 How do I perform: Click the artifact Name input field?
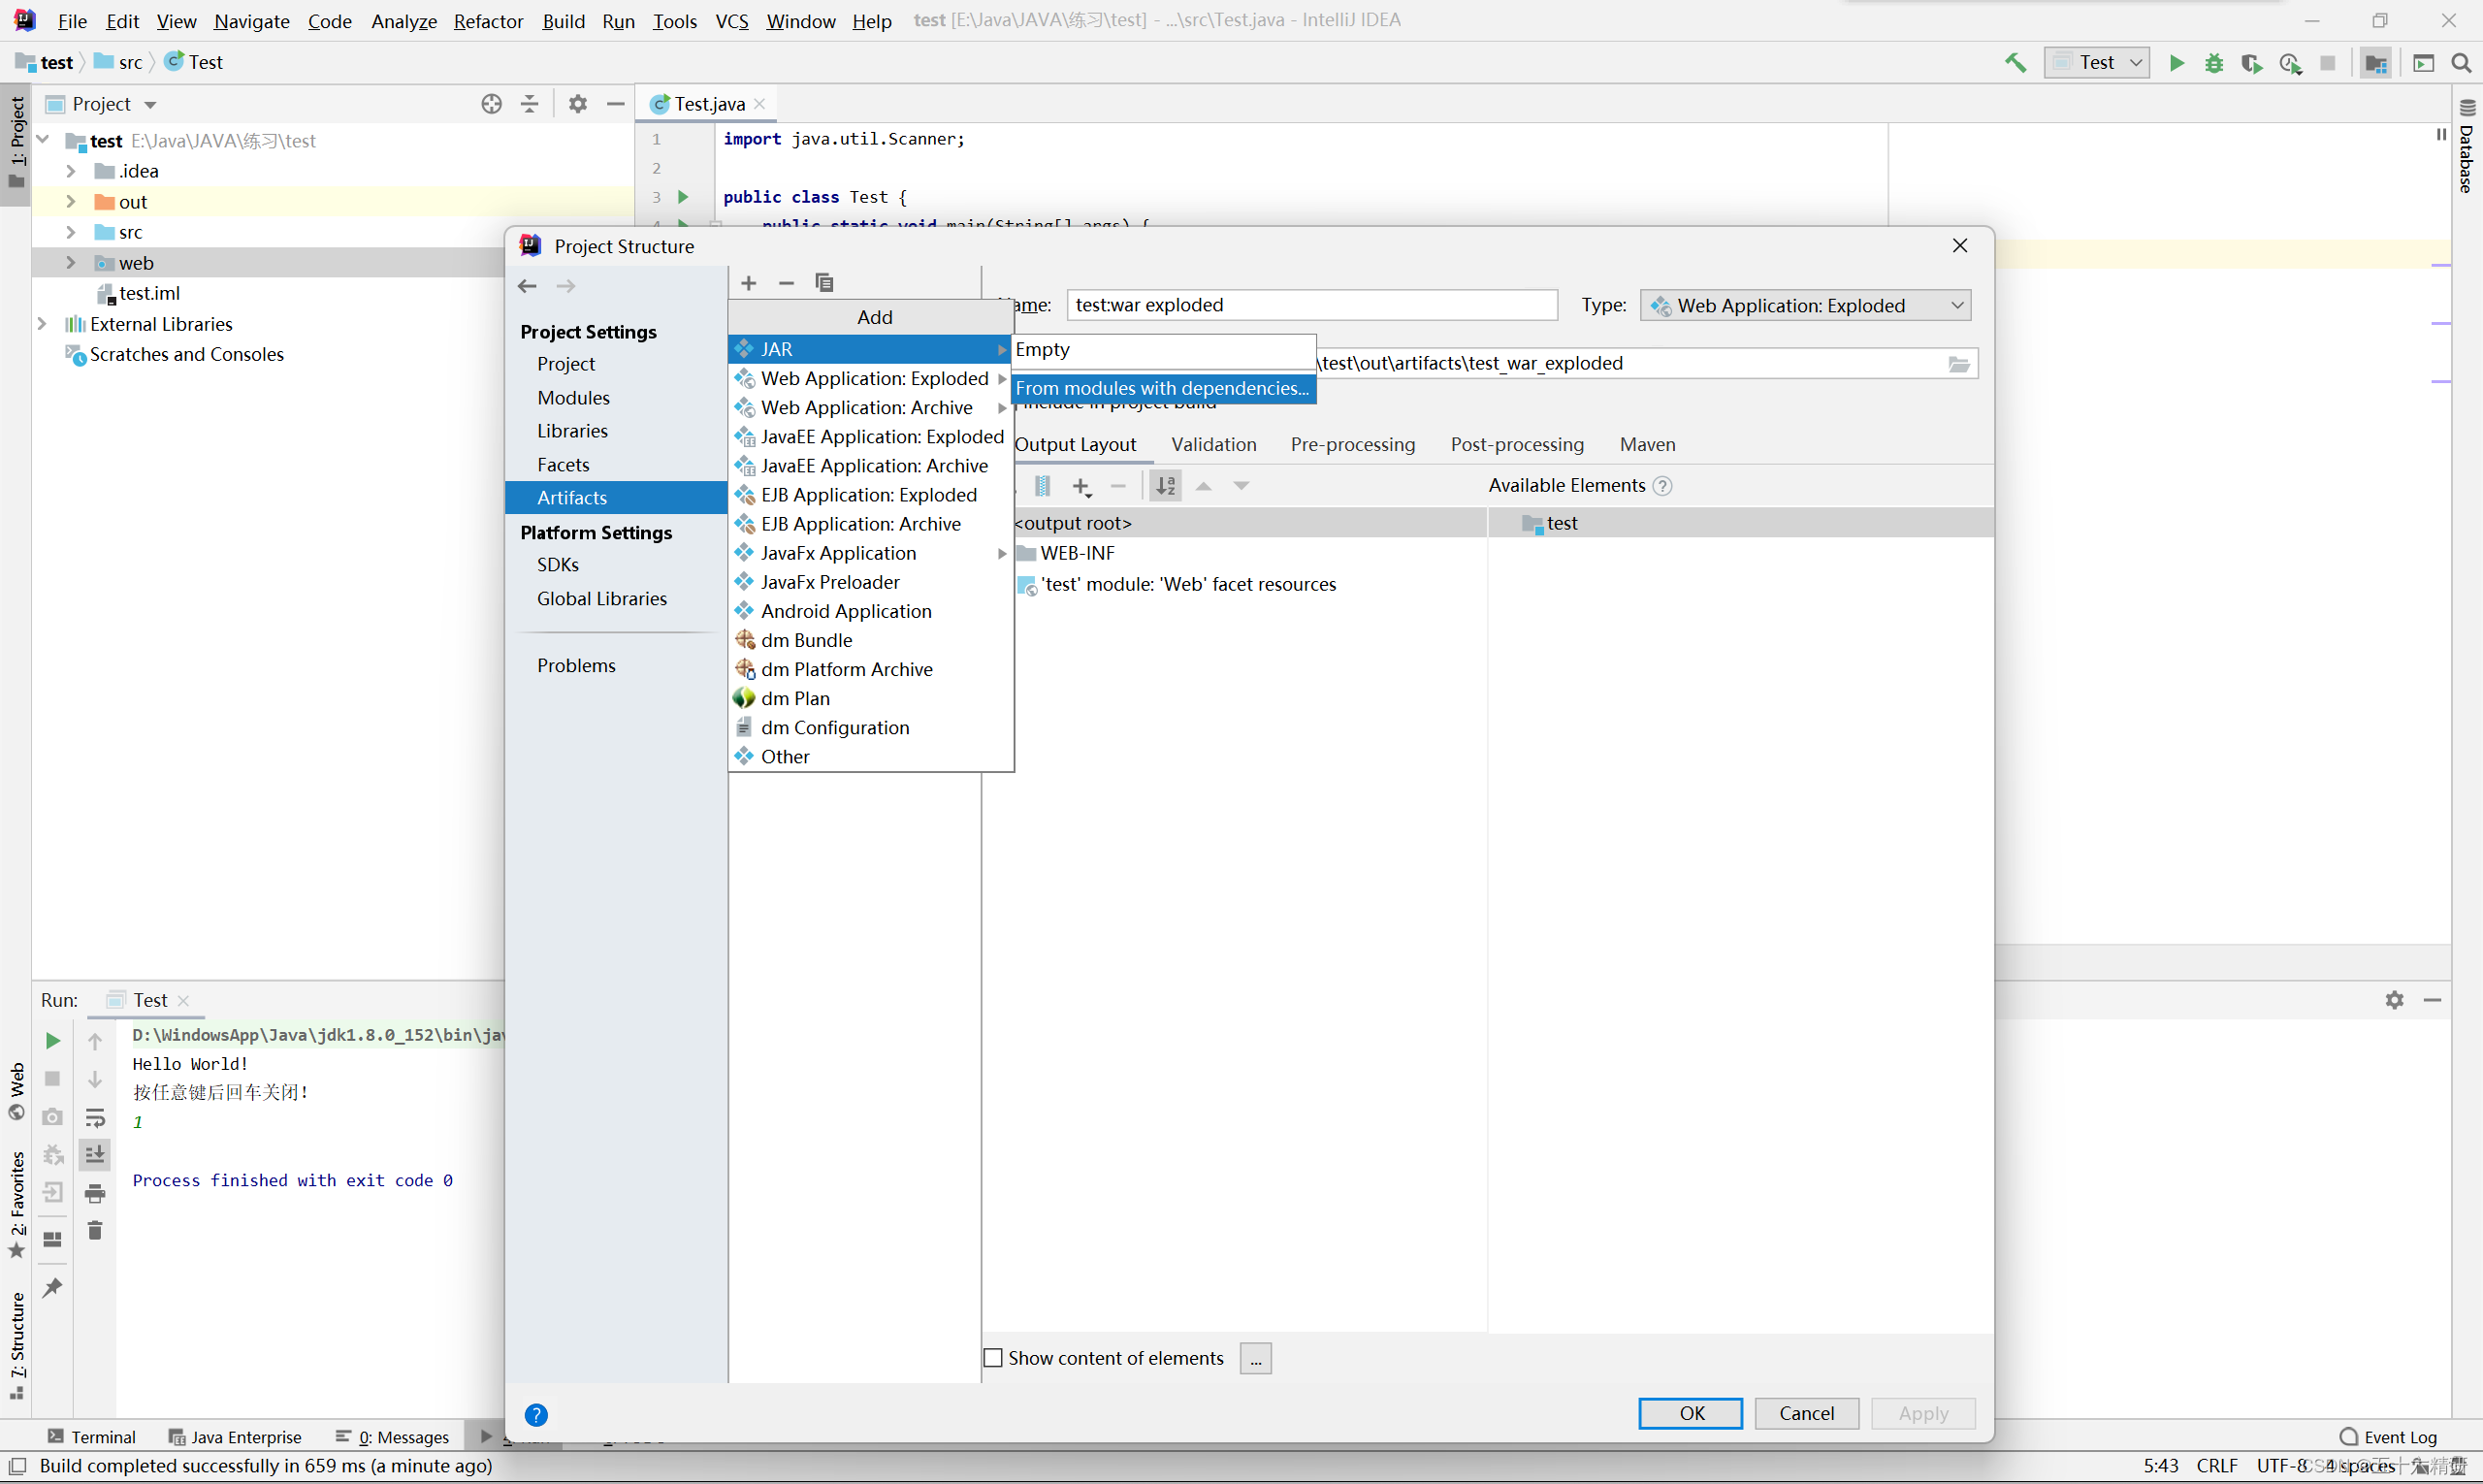(x=1311, y=305)
